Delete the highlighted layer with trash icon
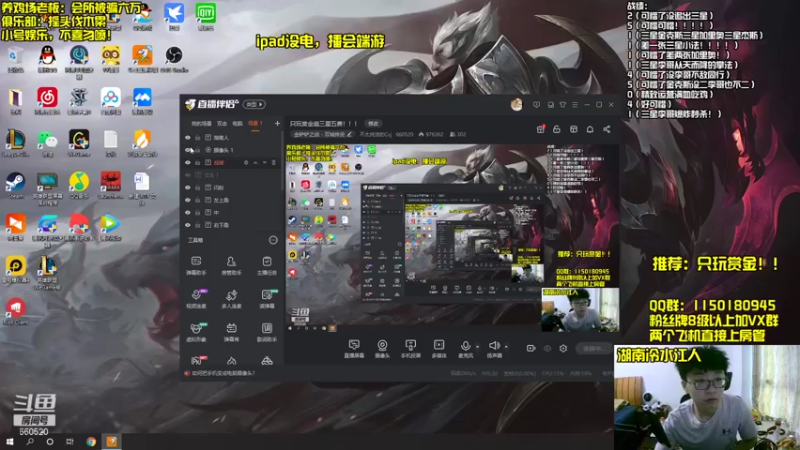The width and height of the screenshot is (800, 450). coord(273,163)
